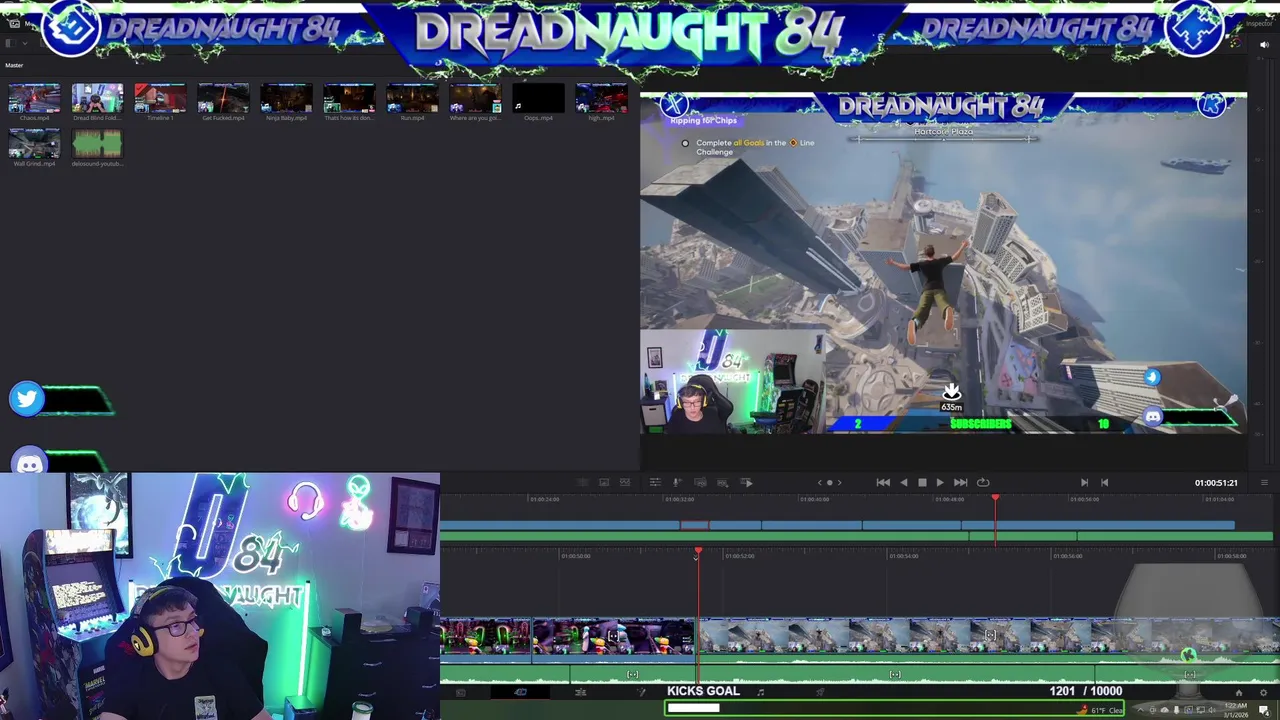Switch to the Fusion page icon
The height and width of the screenshot is (720, 1280).
pos(640,692)
